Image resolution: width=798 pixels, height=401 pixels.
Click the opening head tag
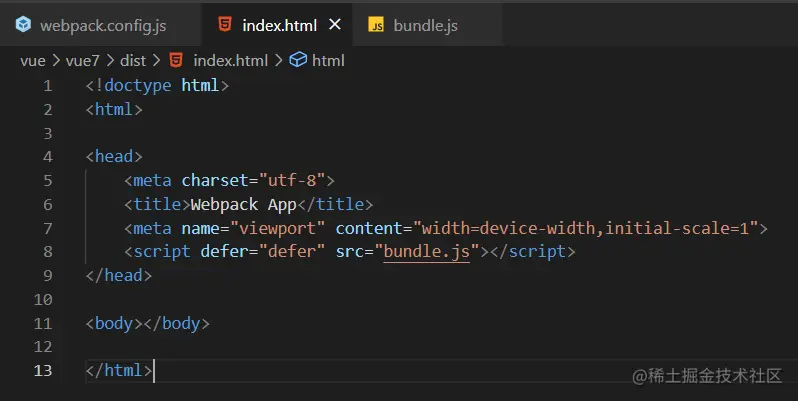[114, 156]
